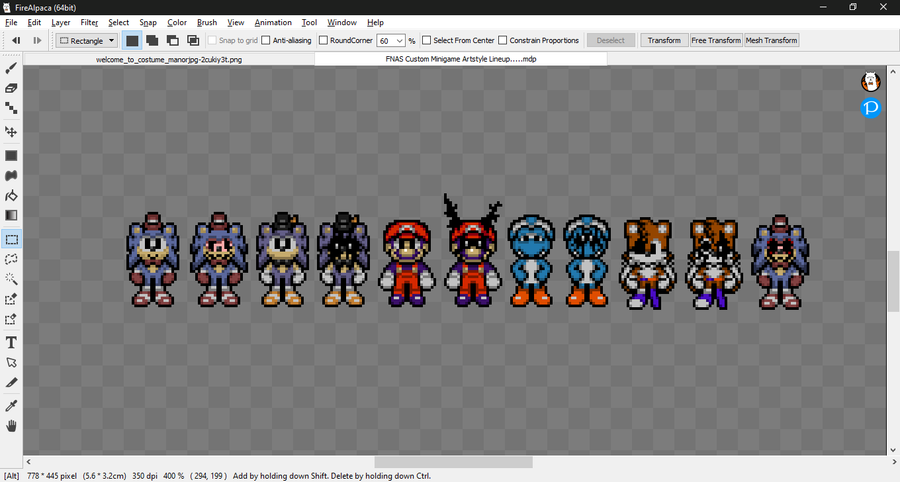Open the Select menu

pos(119,22)
